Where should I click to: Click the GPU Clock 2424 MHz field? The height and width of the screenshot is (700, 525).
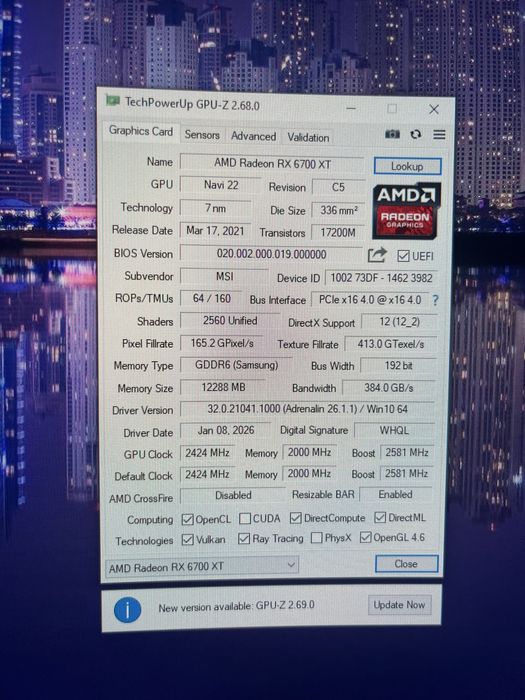click(207, 453)
